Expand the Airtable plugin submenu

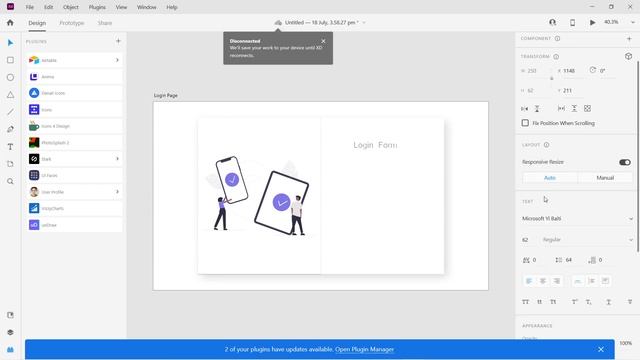click(x=117, y=60)
